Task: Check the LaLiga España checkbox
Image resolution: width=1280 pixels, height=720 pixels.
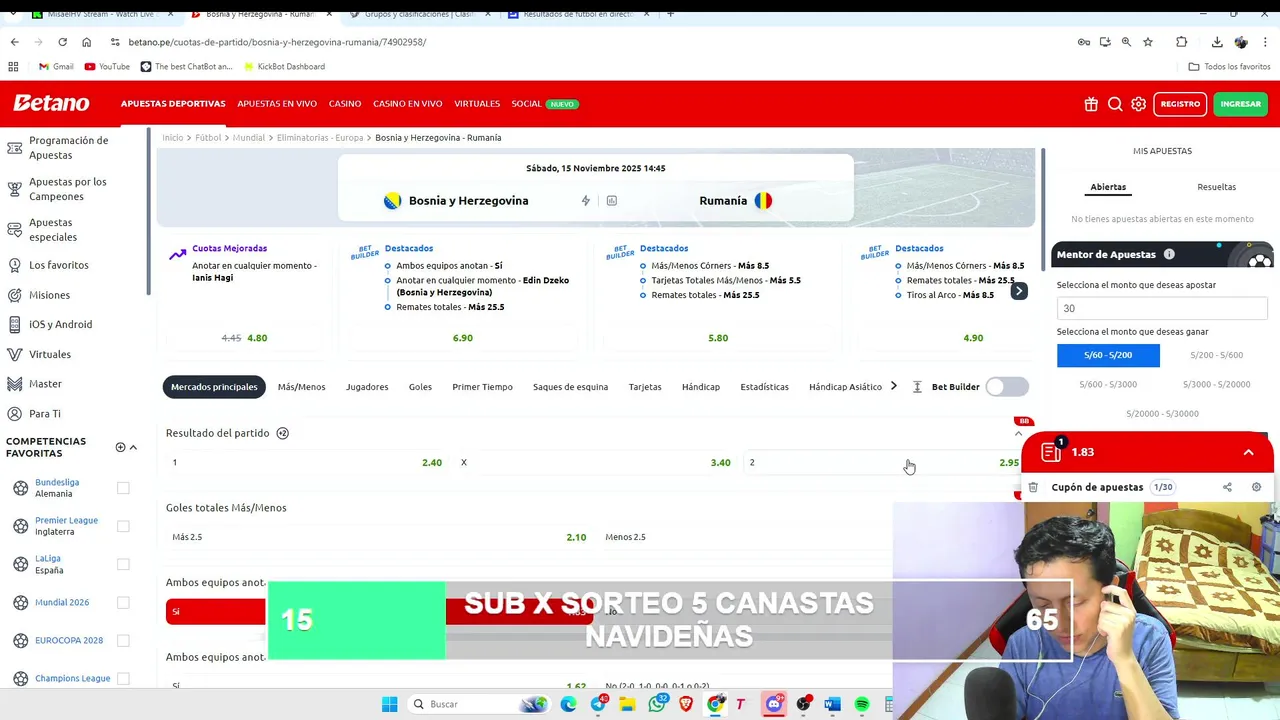Action: pyautogui.click(x=123, y=564)
